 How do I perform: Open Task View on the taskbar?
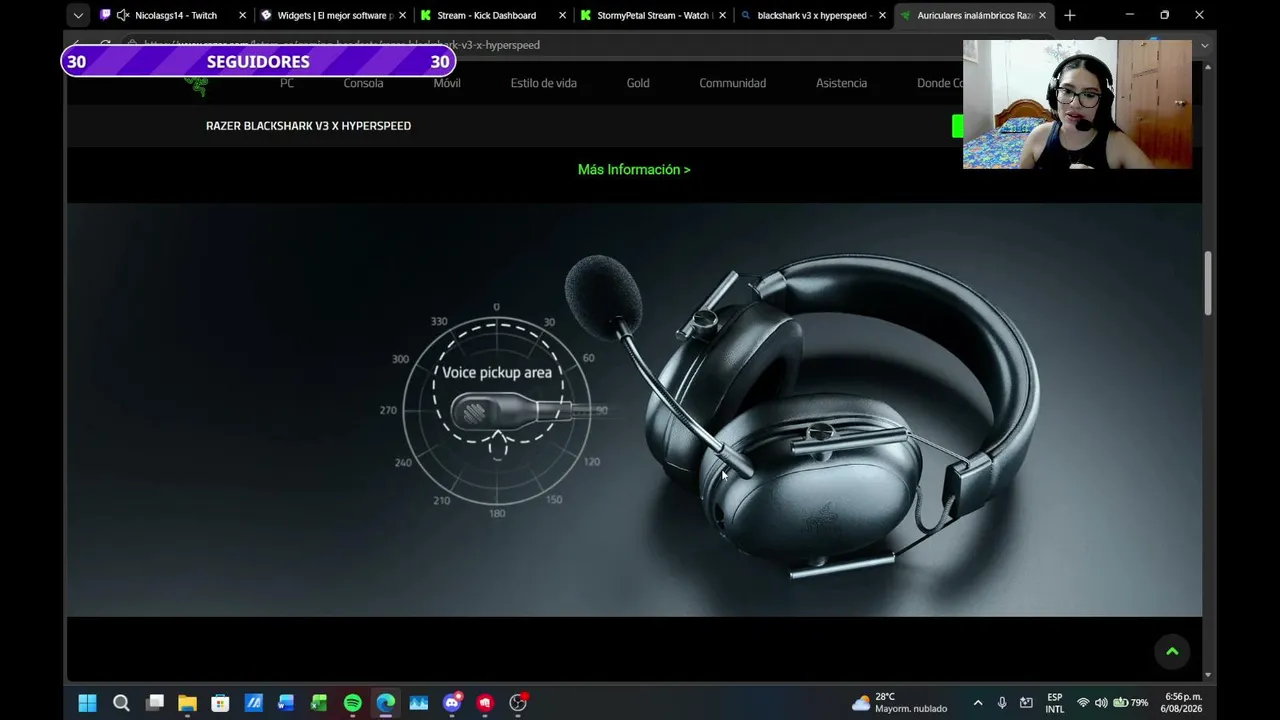[154, 703]
